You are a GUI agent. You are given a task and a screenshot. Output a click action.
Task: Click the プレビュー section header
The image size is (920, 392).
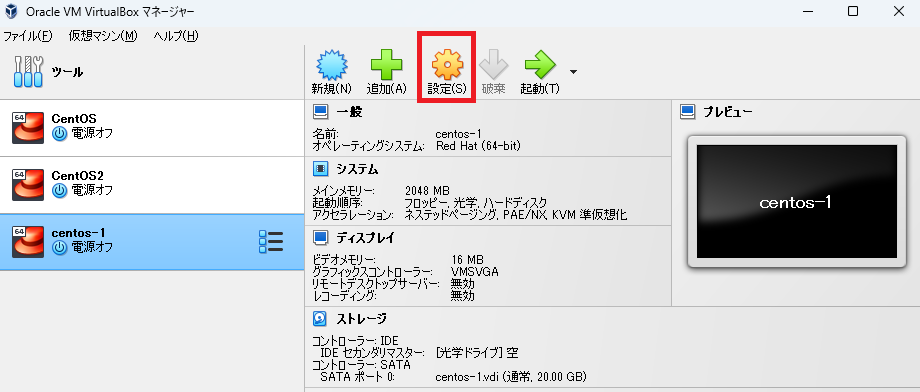(728, 112)
